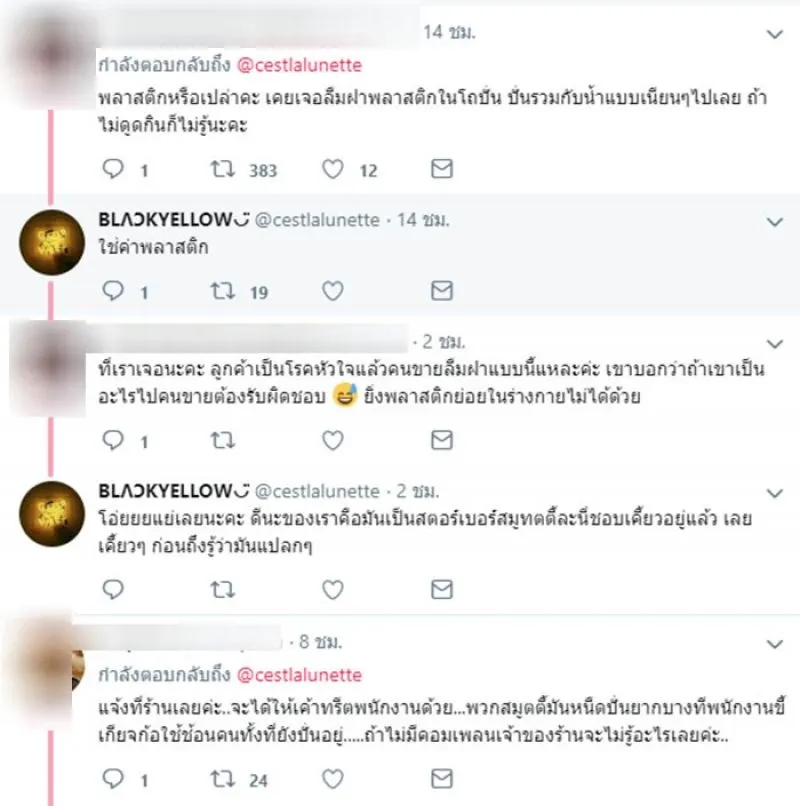
Task: Retweet BLACKYELLOW's tweet with 19 retweets
Action: coord(223,291)
